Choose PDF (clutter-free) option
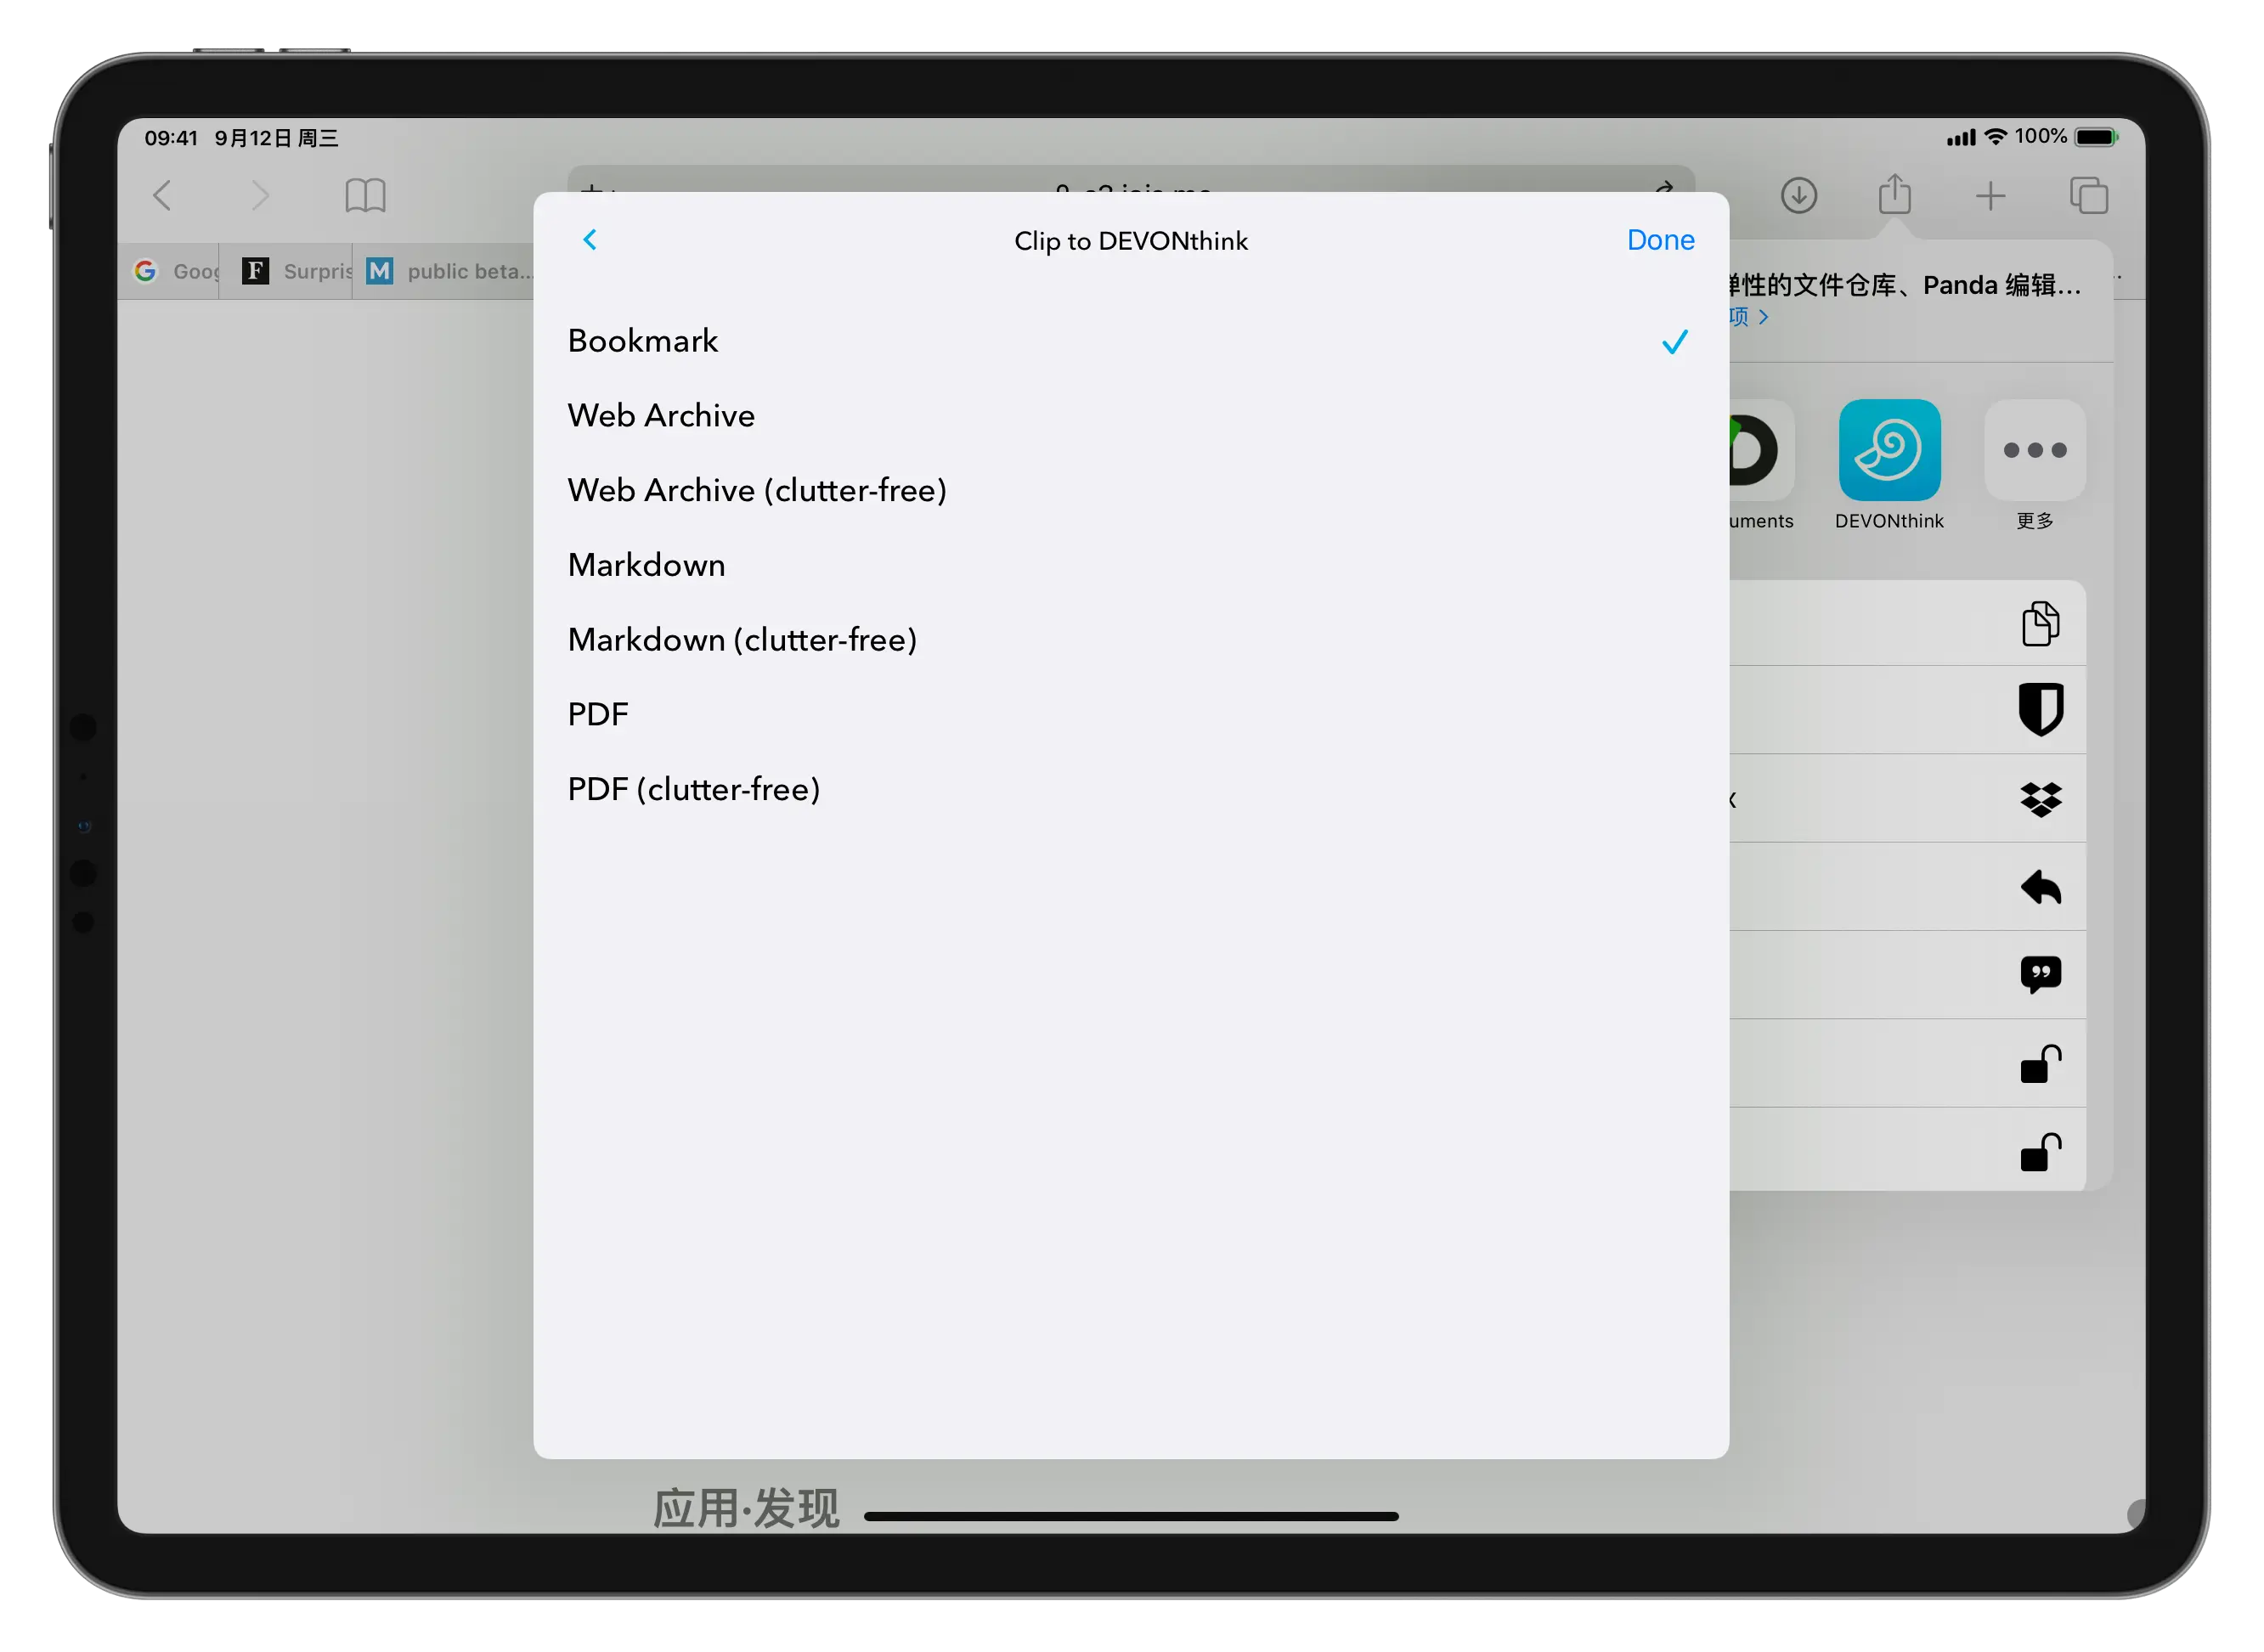Viewport: 2264px width, 1652px height. pyautogui.click(x=1131, y=789)
